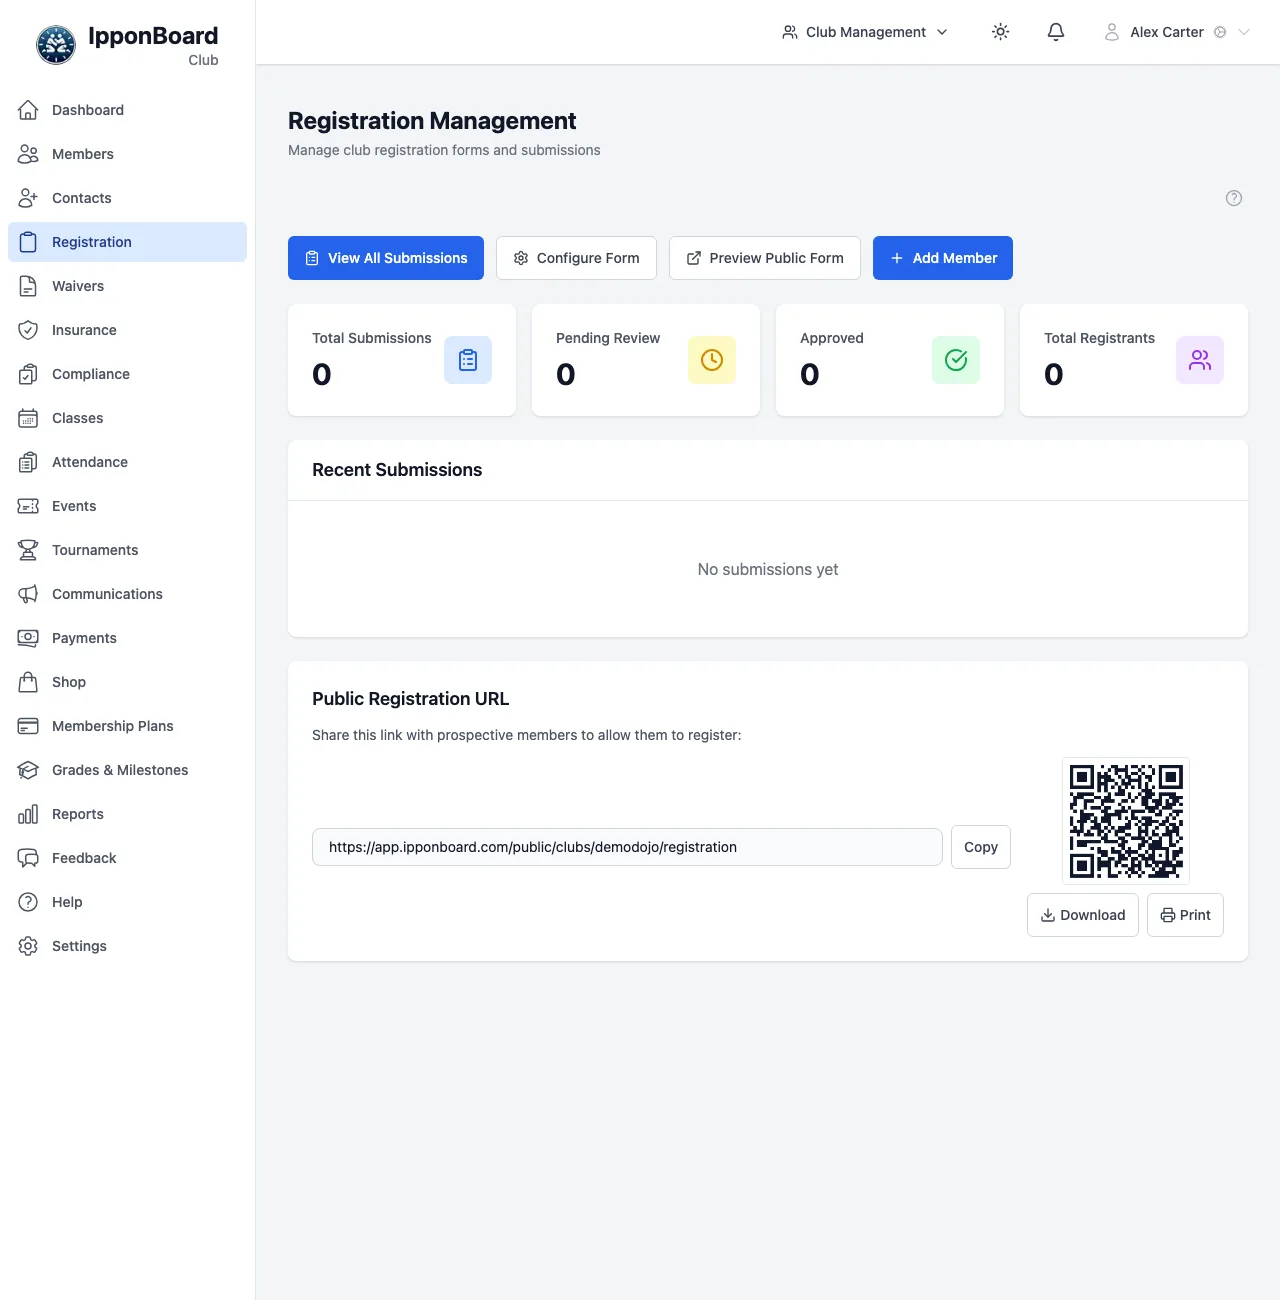
Task: Copy the public registration URL
Action: (x=981, y=847)
